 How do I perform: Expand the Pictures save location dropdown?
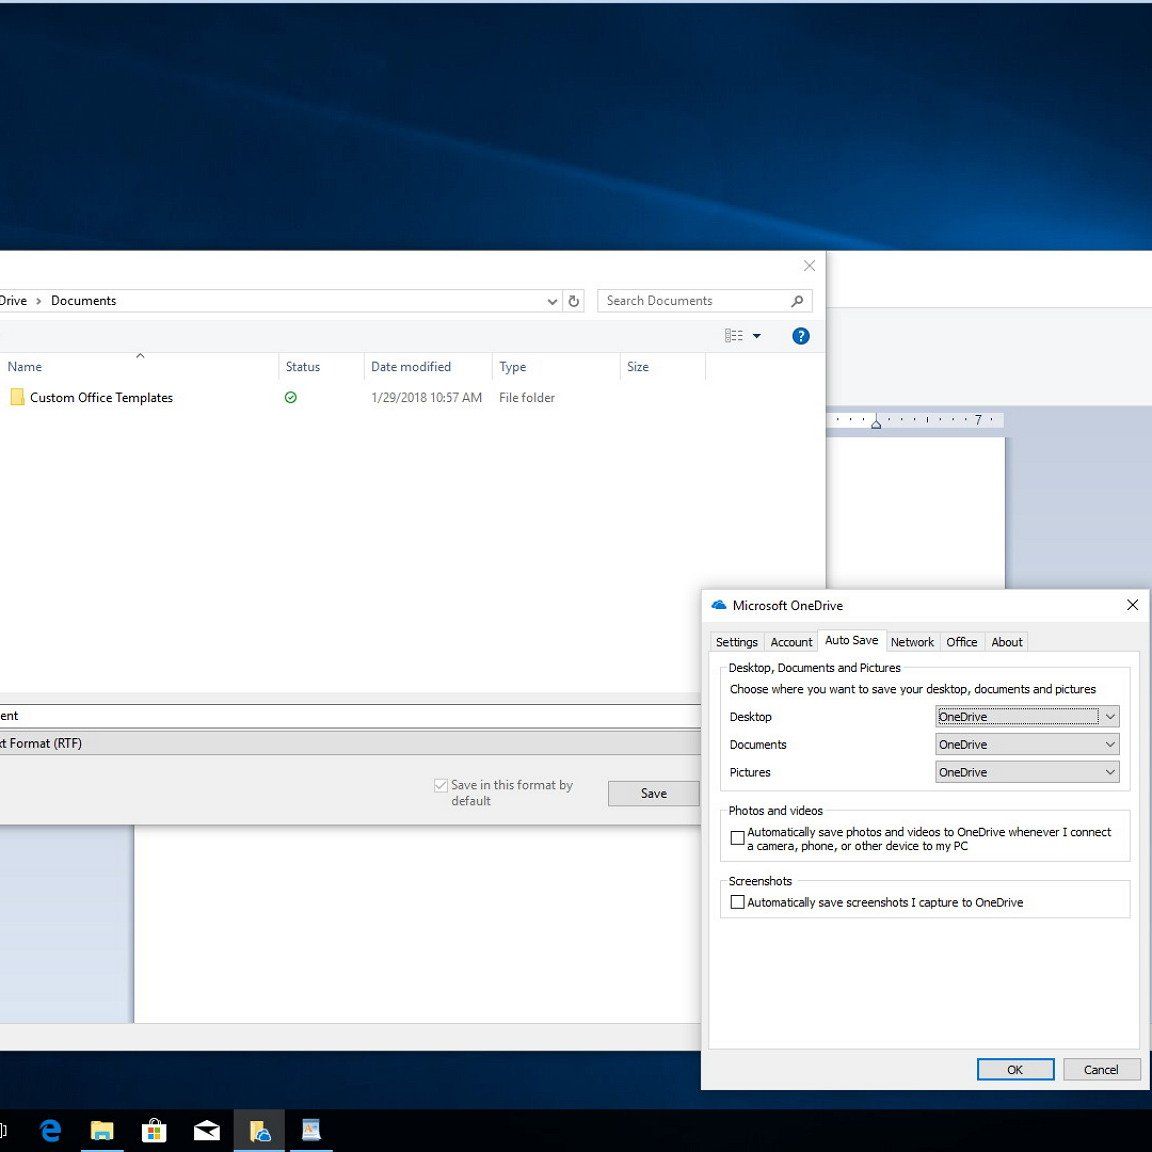(x=1027, y=773)
